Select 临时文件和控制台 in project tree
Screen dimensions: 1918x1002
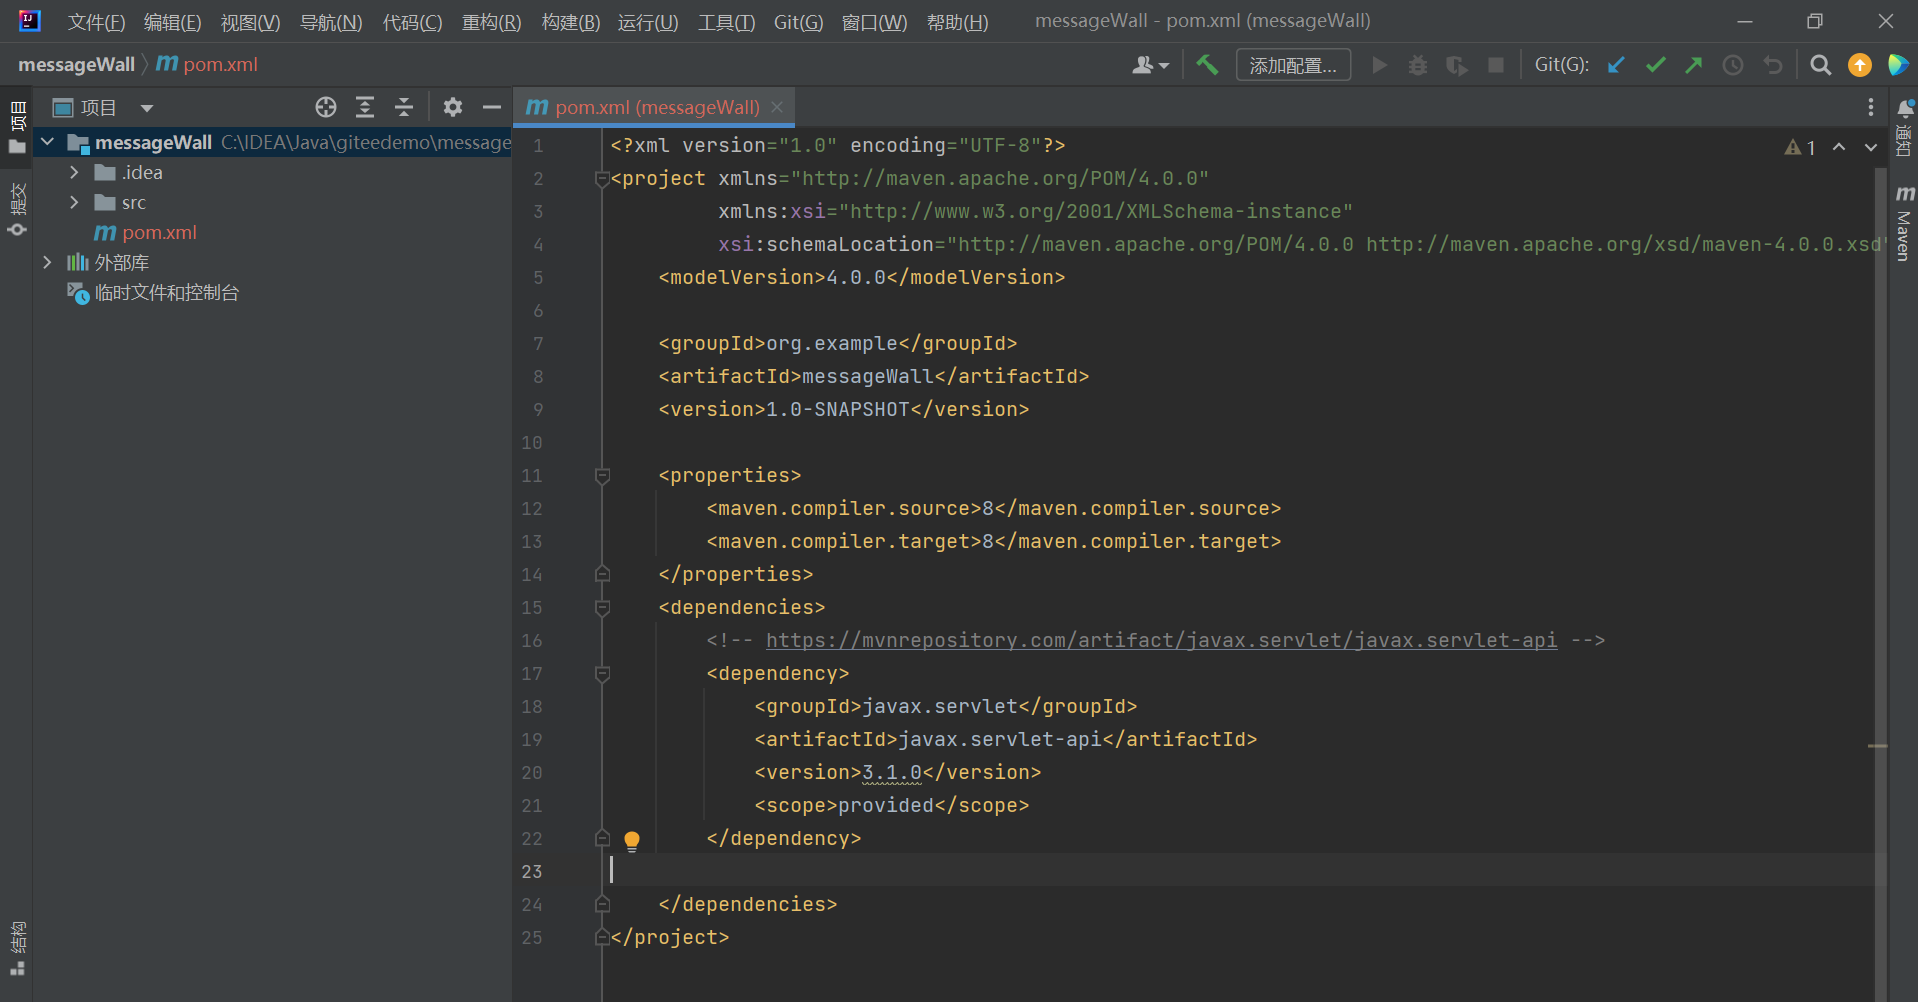[x=167, y=292]
